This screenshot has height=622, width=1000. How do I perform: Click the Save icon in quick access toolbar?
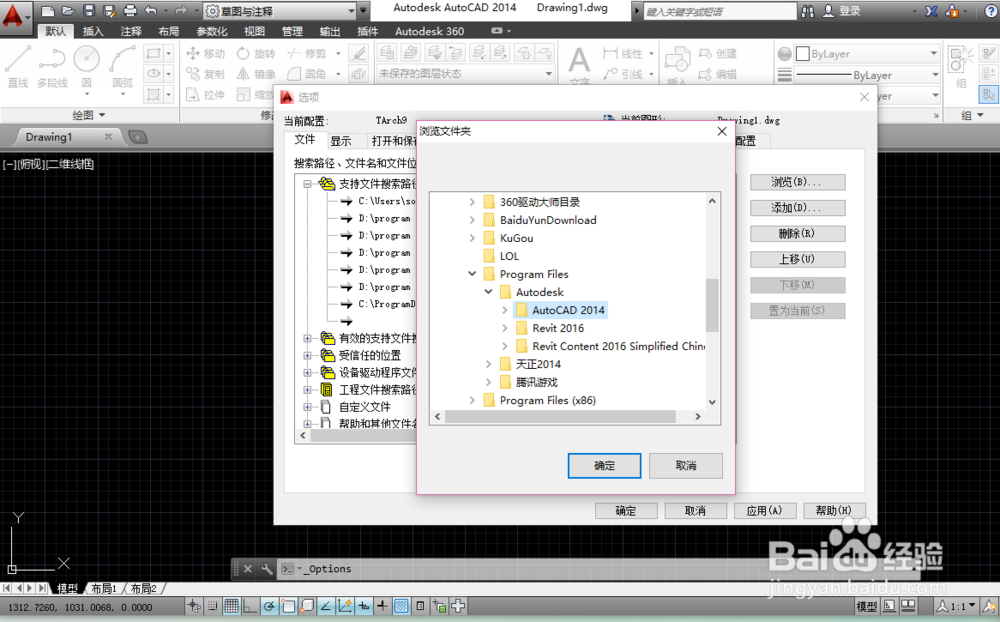click(89, 11)
